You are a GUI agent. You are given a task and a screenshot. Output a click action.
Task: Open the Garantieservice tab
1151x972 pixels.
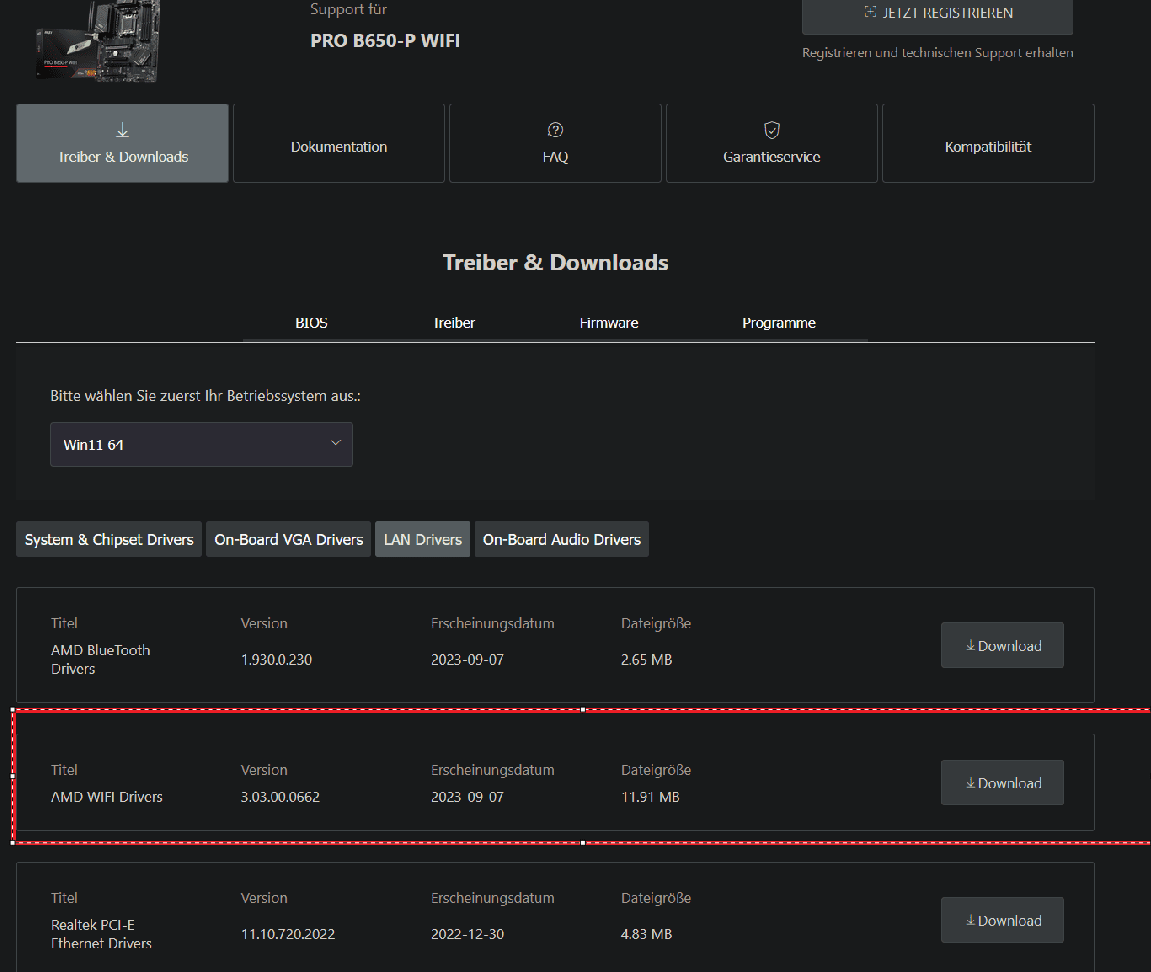coord(771,143)
